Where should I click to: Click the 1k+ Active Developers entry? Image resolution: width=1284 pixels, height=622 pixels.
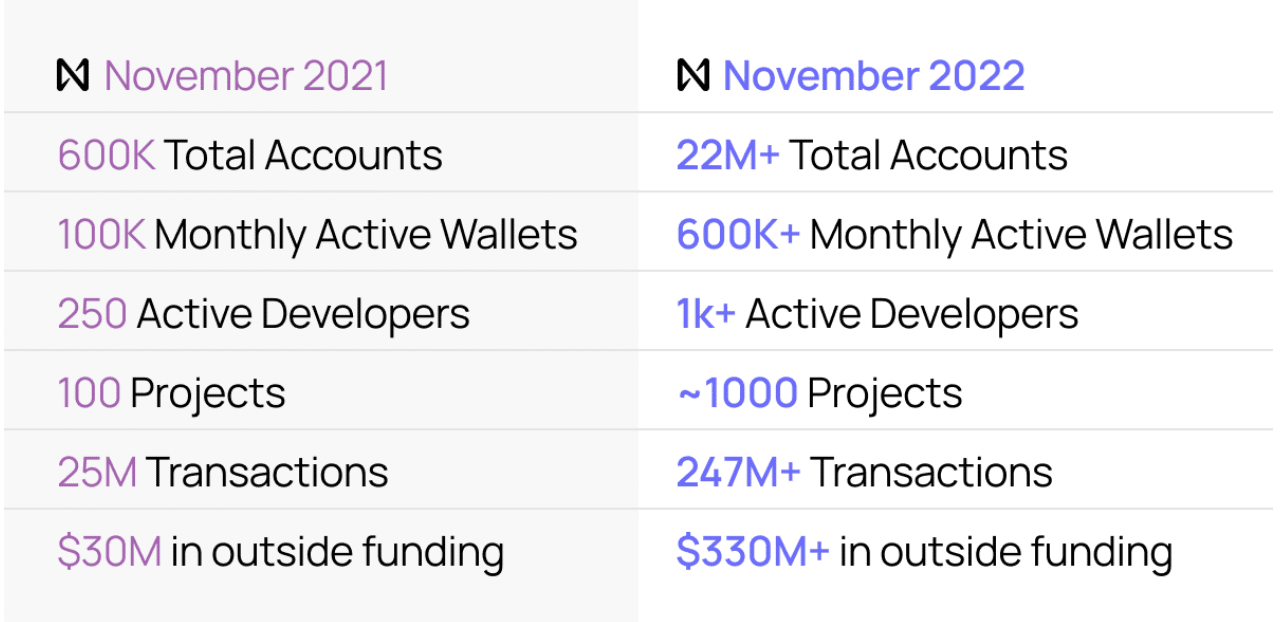pos(877,315)
